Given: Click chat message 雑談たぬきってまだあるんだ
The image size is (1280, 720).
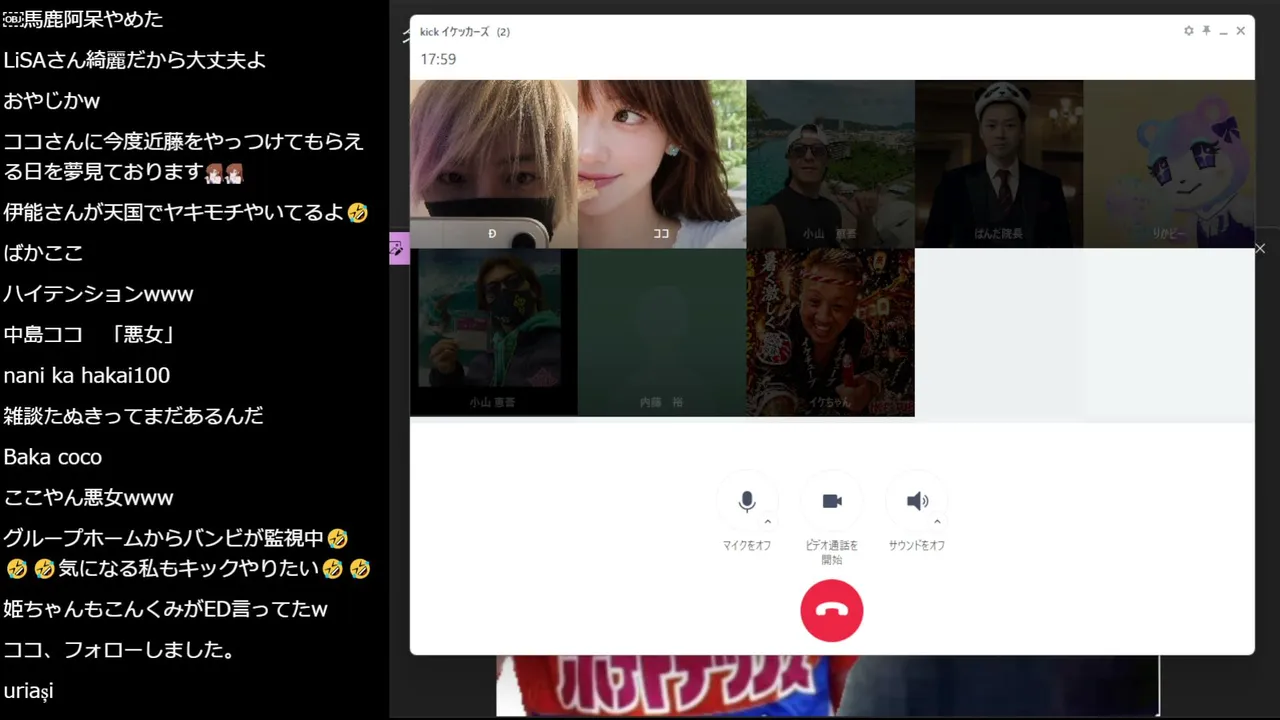Looking at the screenshot, I should pos(133,416).
